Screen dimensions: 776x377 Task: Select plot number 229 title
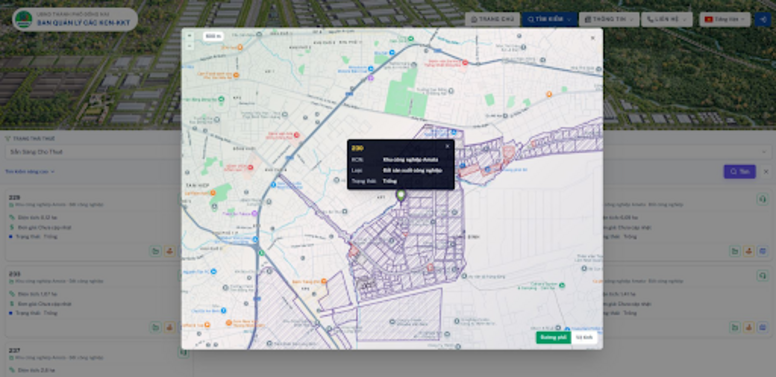[14, 197]
